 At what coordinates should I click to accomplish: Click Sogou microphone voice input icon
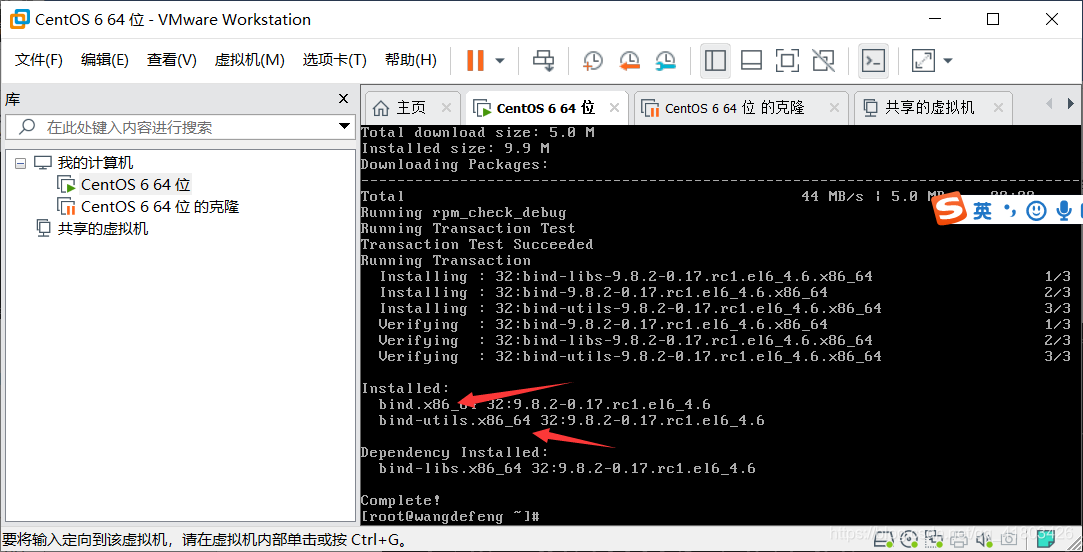[1064, 210]
